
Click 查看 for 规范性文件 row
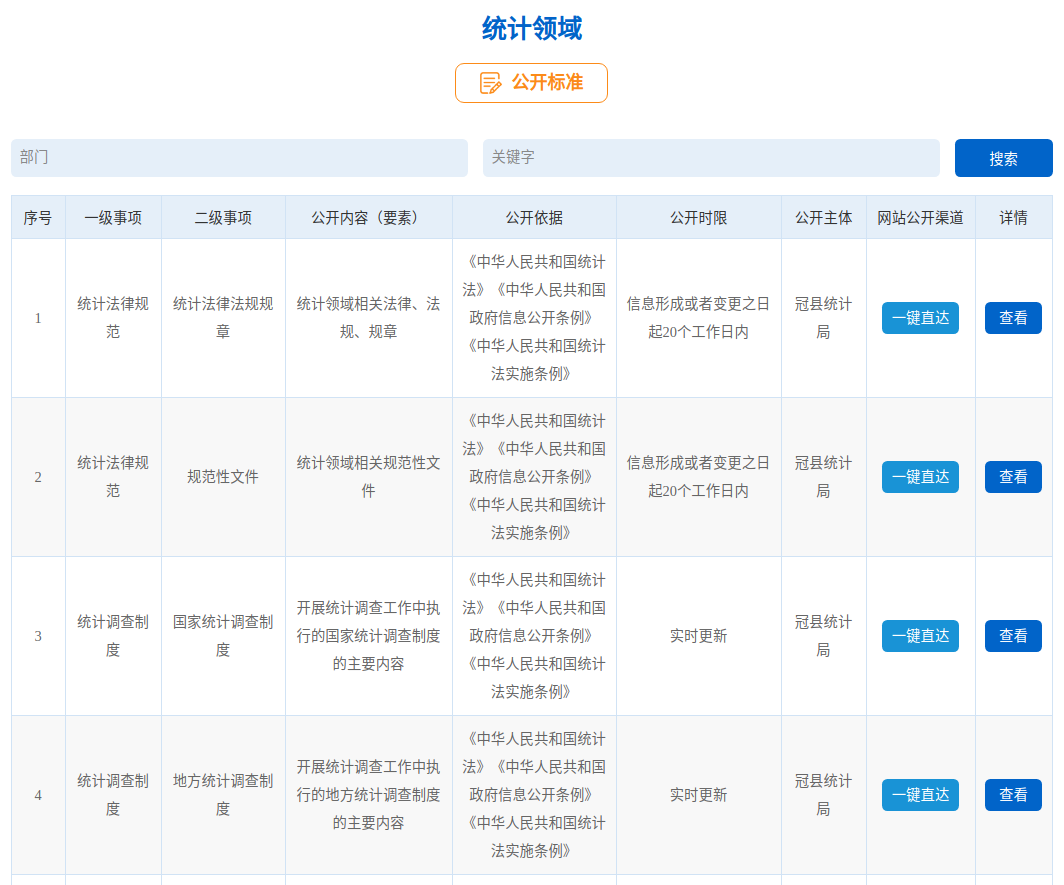1013,477
